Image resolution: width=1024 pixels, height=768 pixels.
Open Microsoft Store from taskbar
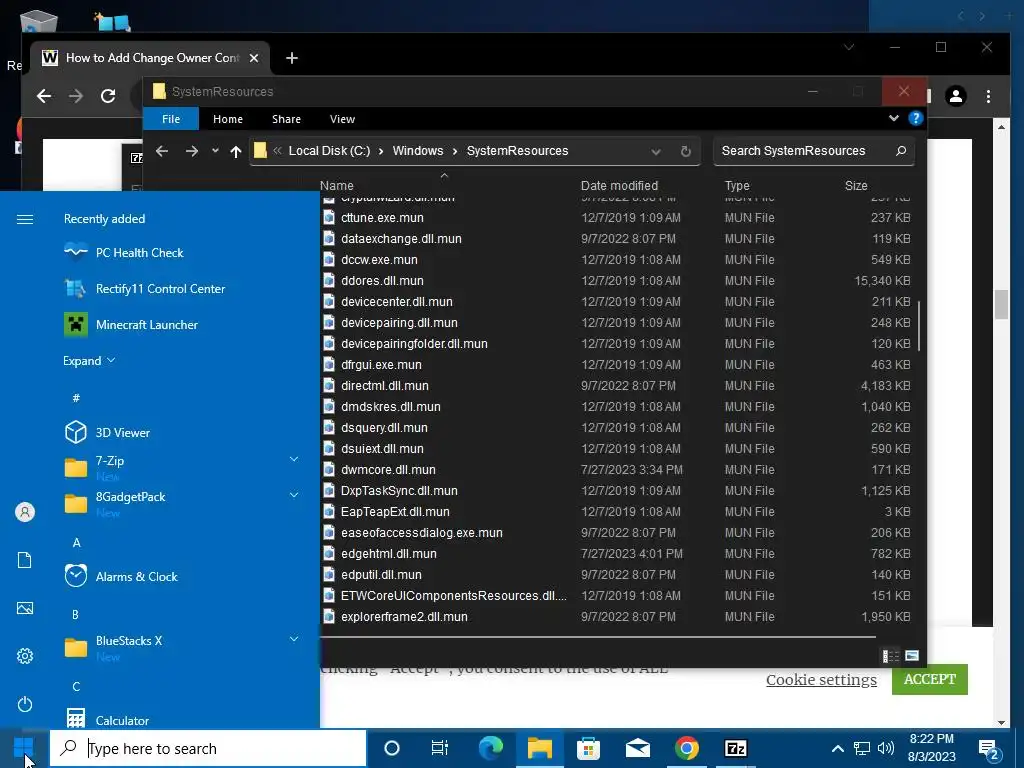(x=588, y=748)
